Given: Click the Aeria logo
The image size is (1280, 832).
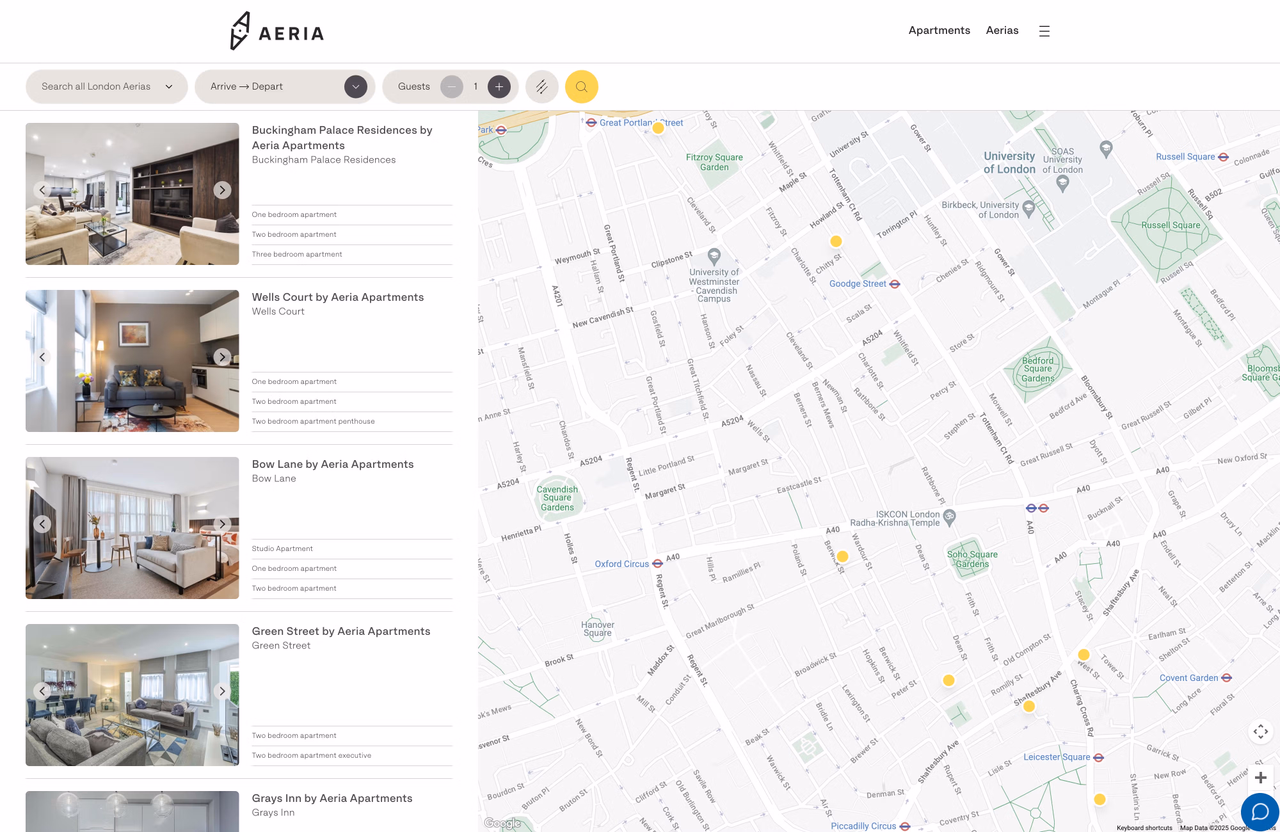Looking at the screenshot, I should pos(277,31).
